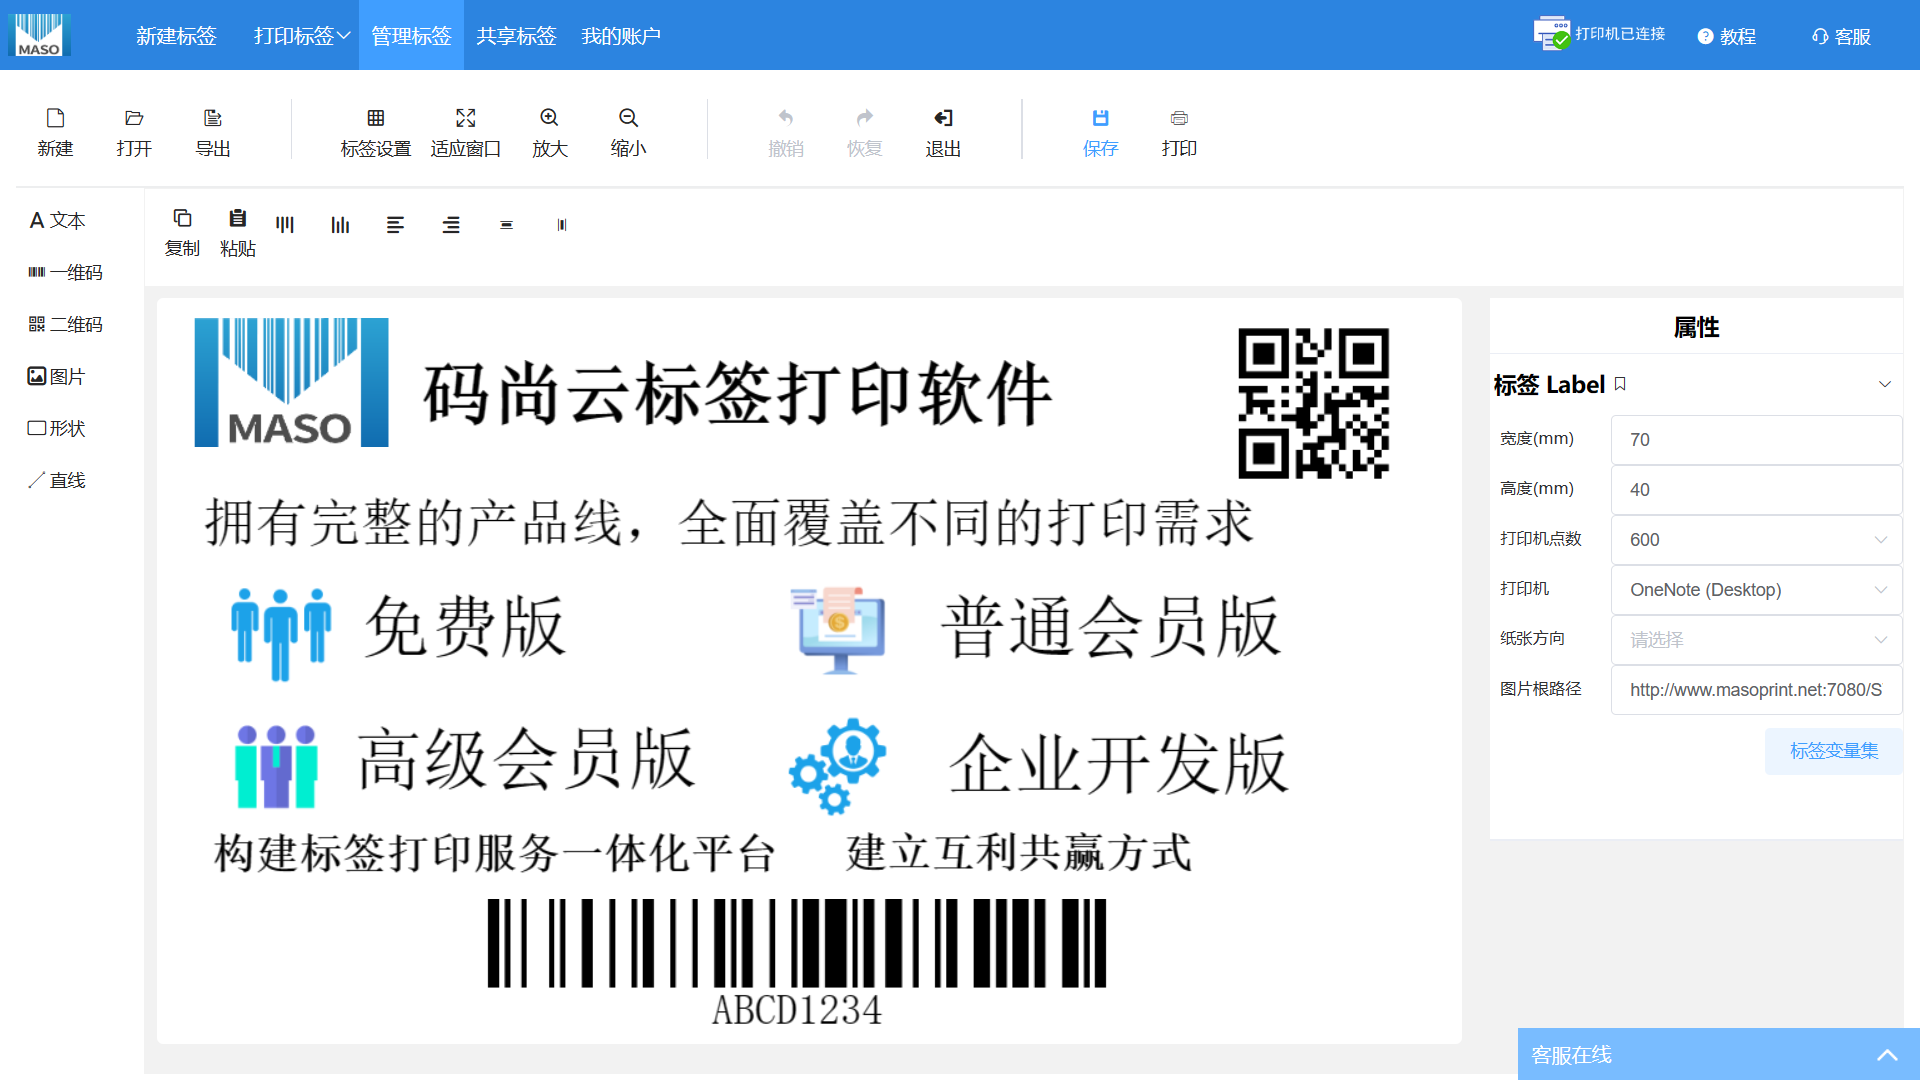Collapse the 标签 Label properties section
The height and width of the screenshot is (1080, 1920).
coord(1884,385)
